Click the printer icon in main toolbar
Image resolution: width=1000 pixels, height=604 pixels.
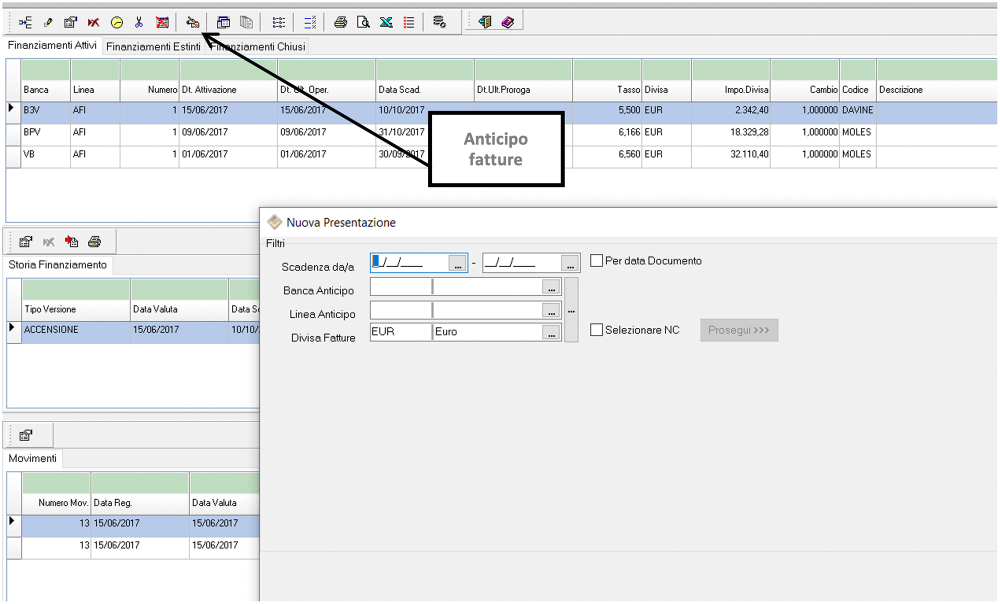coord(341,22)
